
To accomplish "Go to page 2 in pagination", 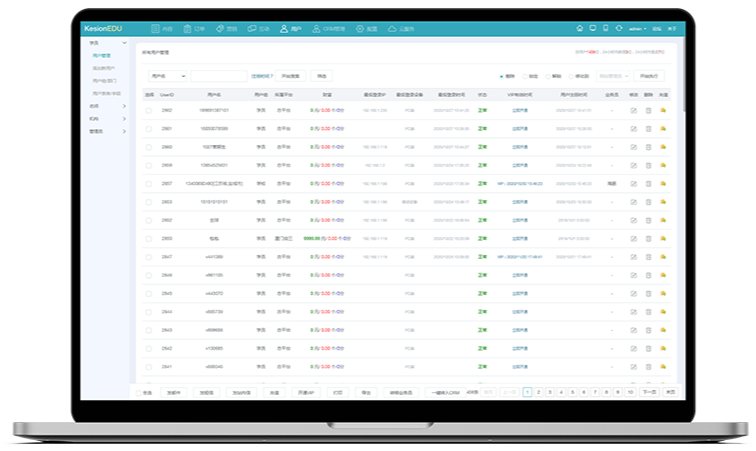I will click(538, 392).
